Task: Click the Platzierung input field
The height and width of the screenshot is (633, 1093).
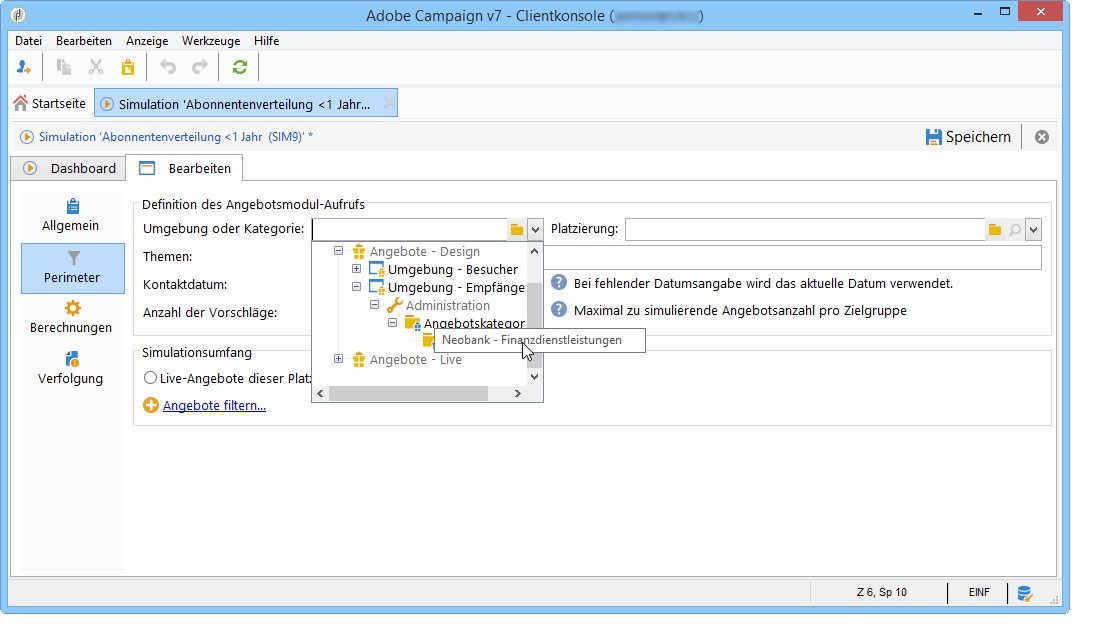Action: pyautogui.click(x=805, y=229)
